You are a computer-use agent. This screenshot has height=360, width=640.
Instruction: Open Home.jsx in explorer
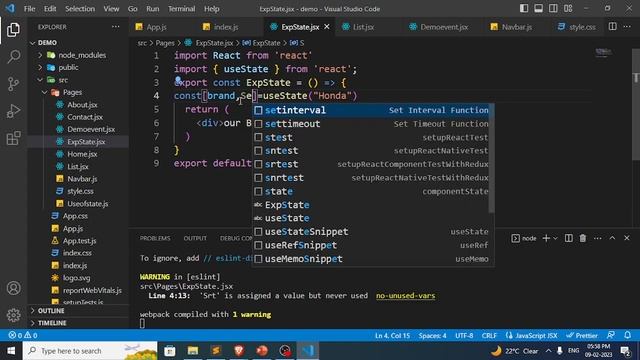82,154
